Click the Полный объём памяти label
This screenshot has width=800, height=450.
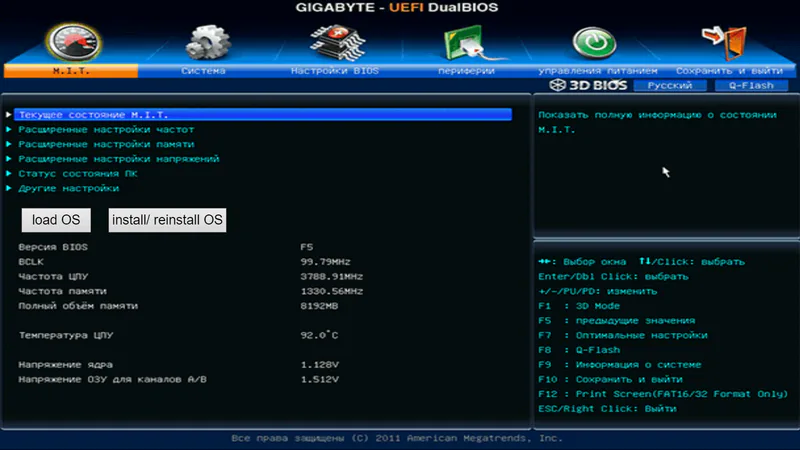(78, 306)
